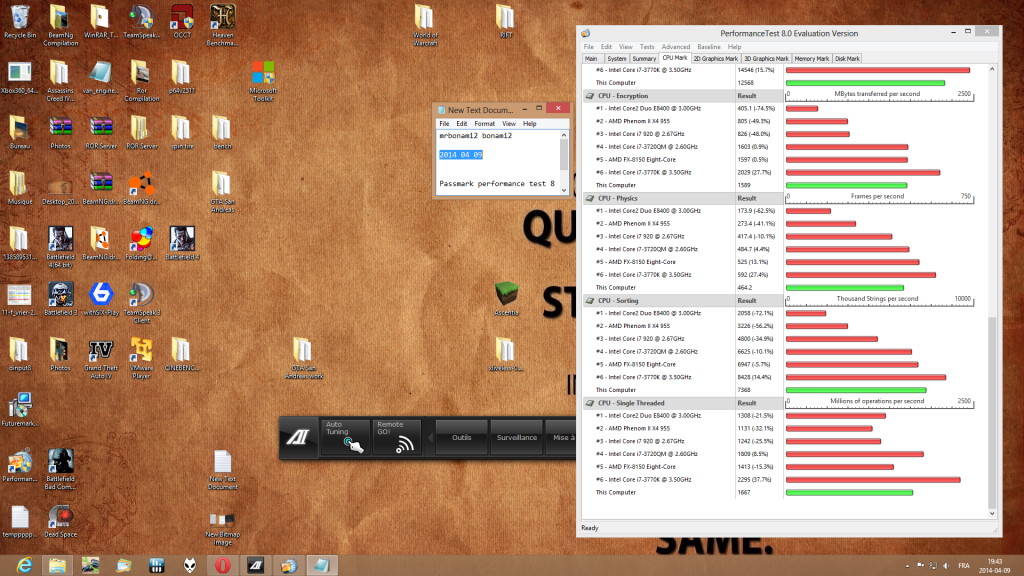Show hidden icons in the system tray

coord(907,566)
